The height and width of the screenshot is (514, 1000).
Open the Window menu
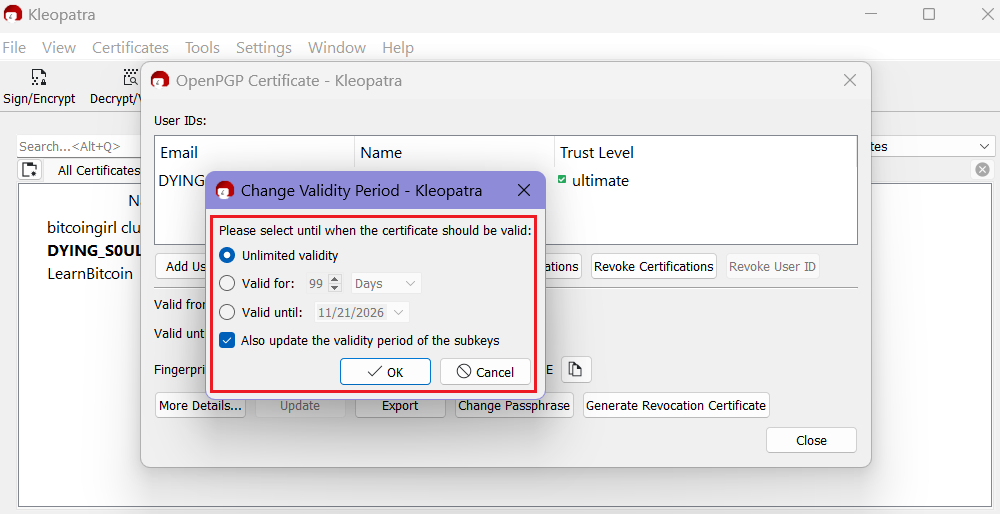point(337,48)
